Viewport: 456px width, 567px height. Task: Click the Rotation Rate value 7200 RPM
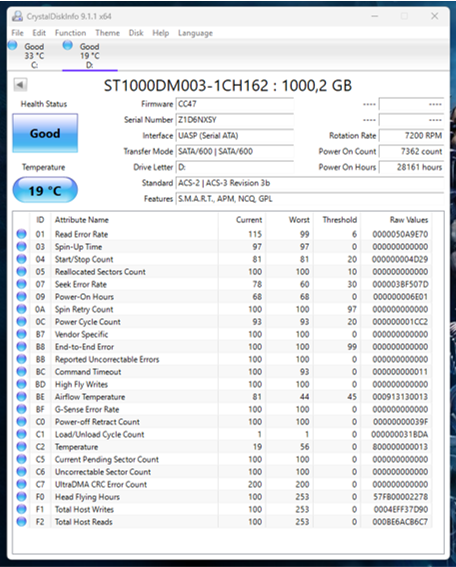[411, 136]
